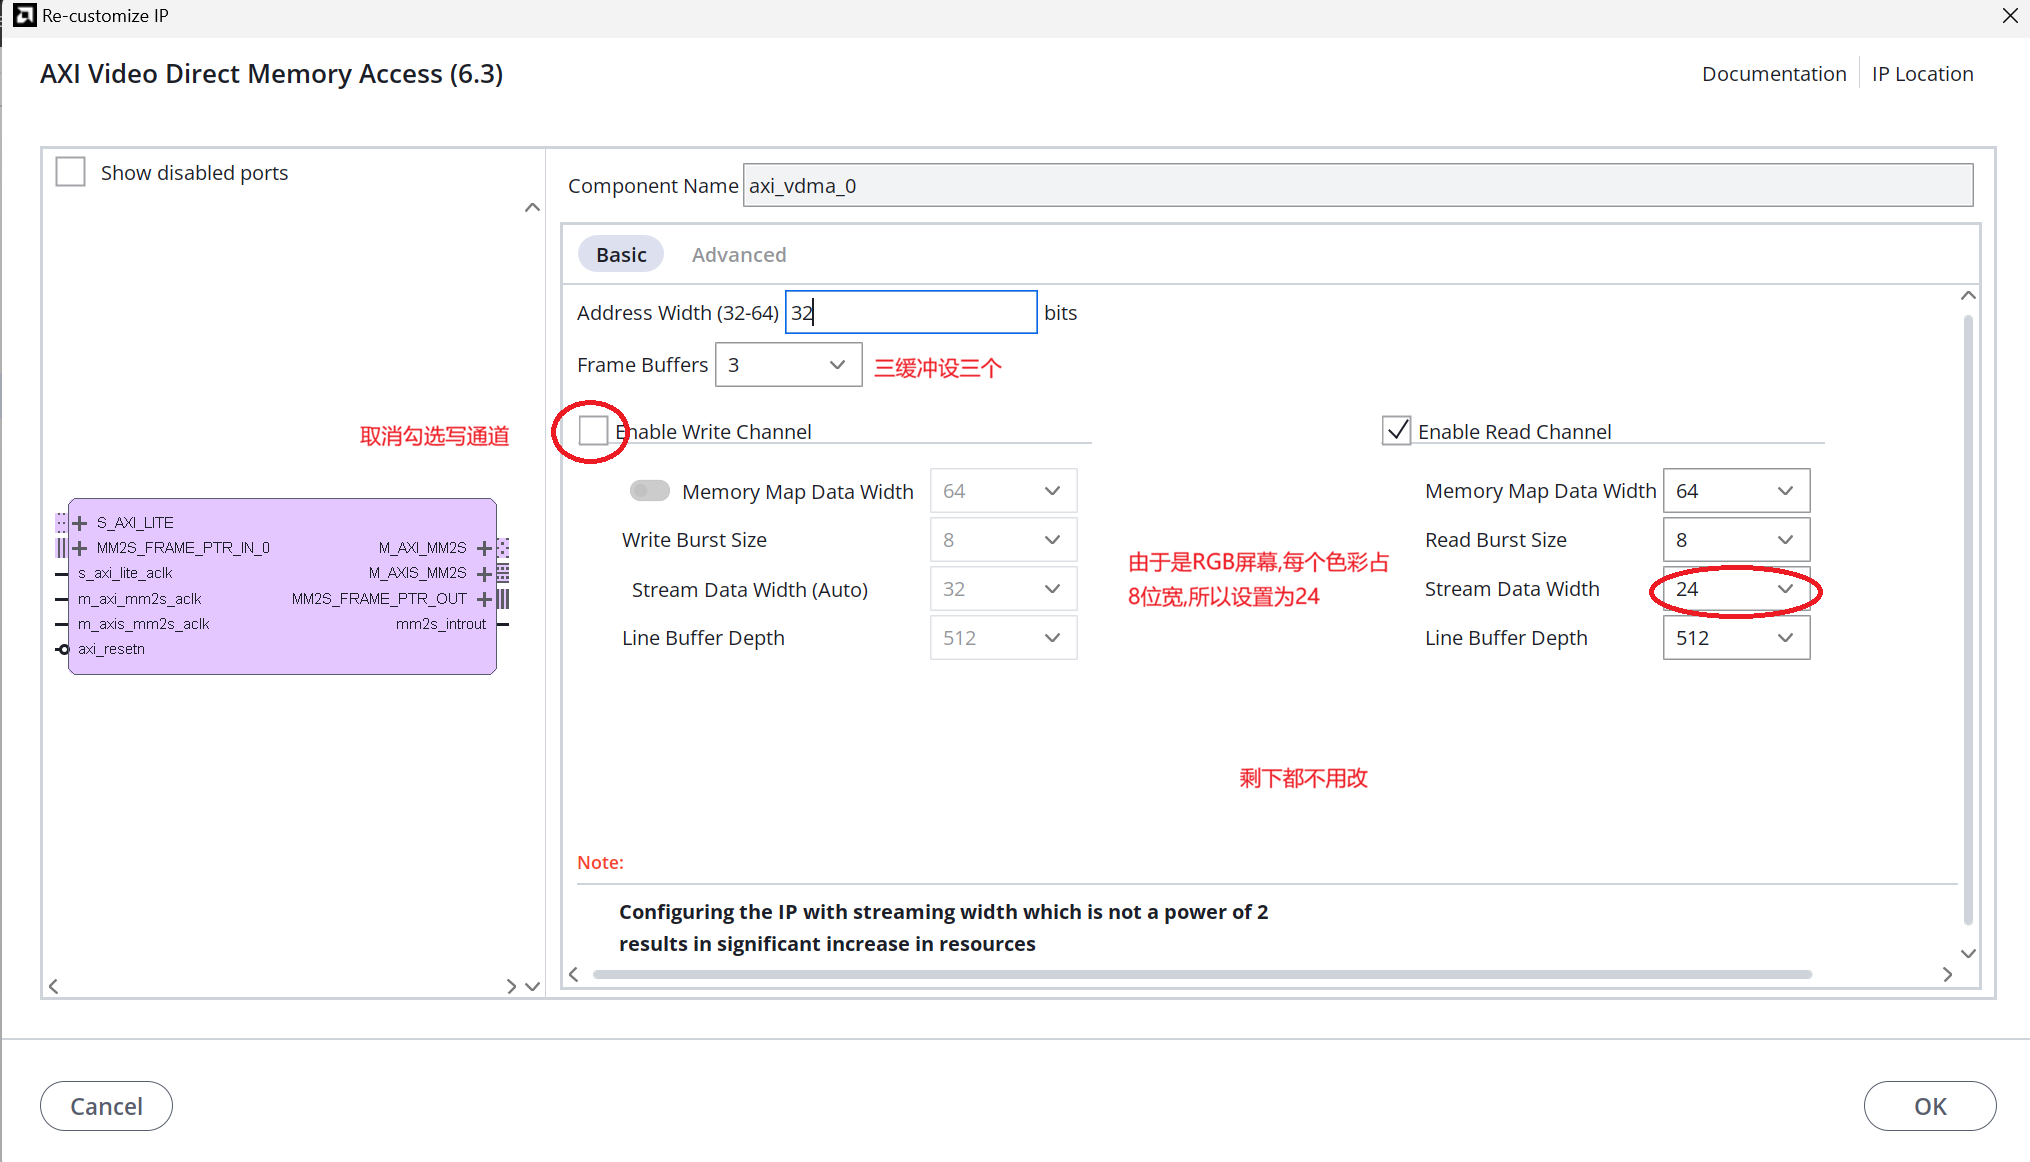Expand the MM2S_FRAME_PTR_IN_0 port
Screen dimensions: 2030x1162
80,548
